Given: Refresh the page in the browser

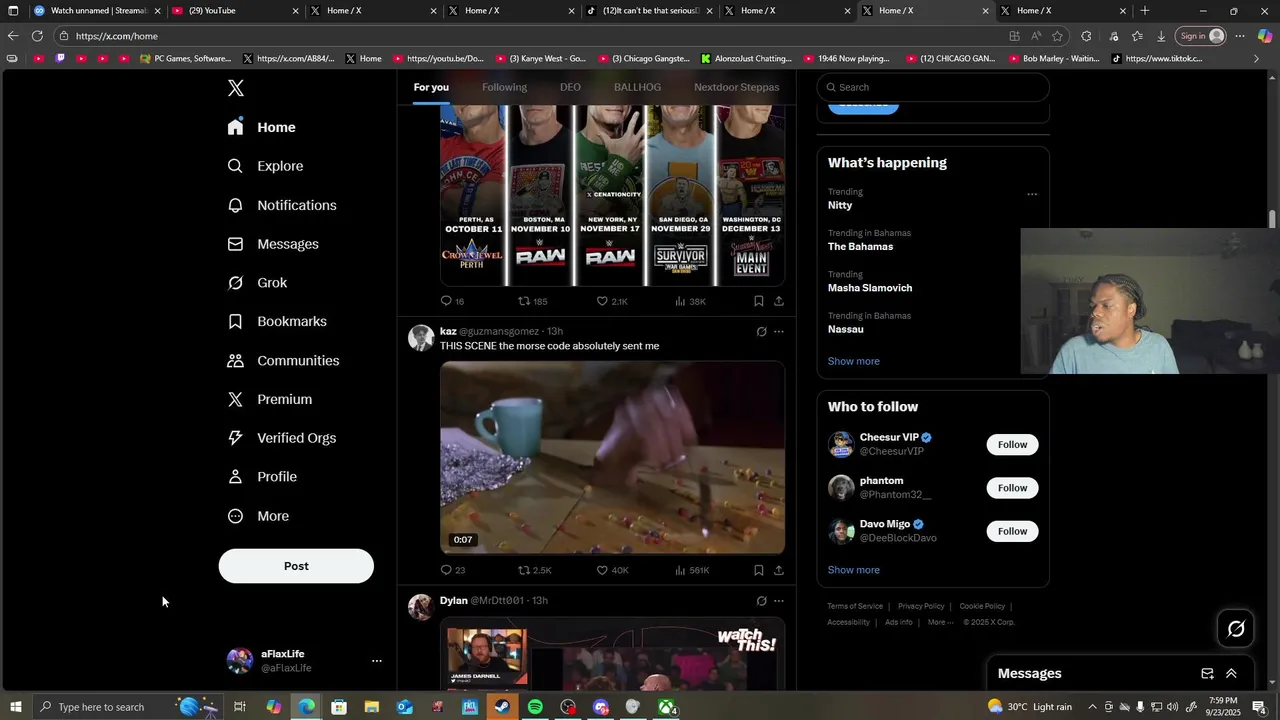Looking at the screenshot, I should click(37, 36).
